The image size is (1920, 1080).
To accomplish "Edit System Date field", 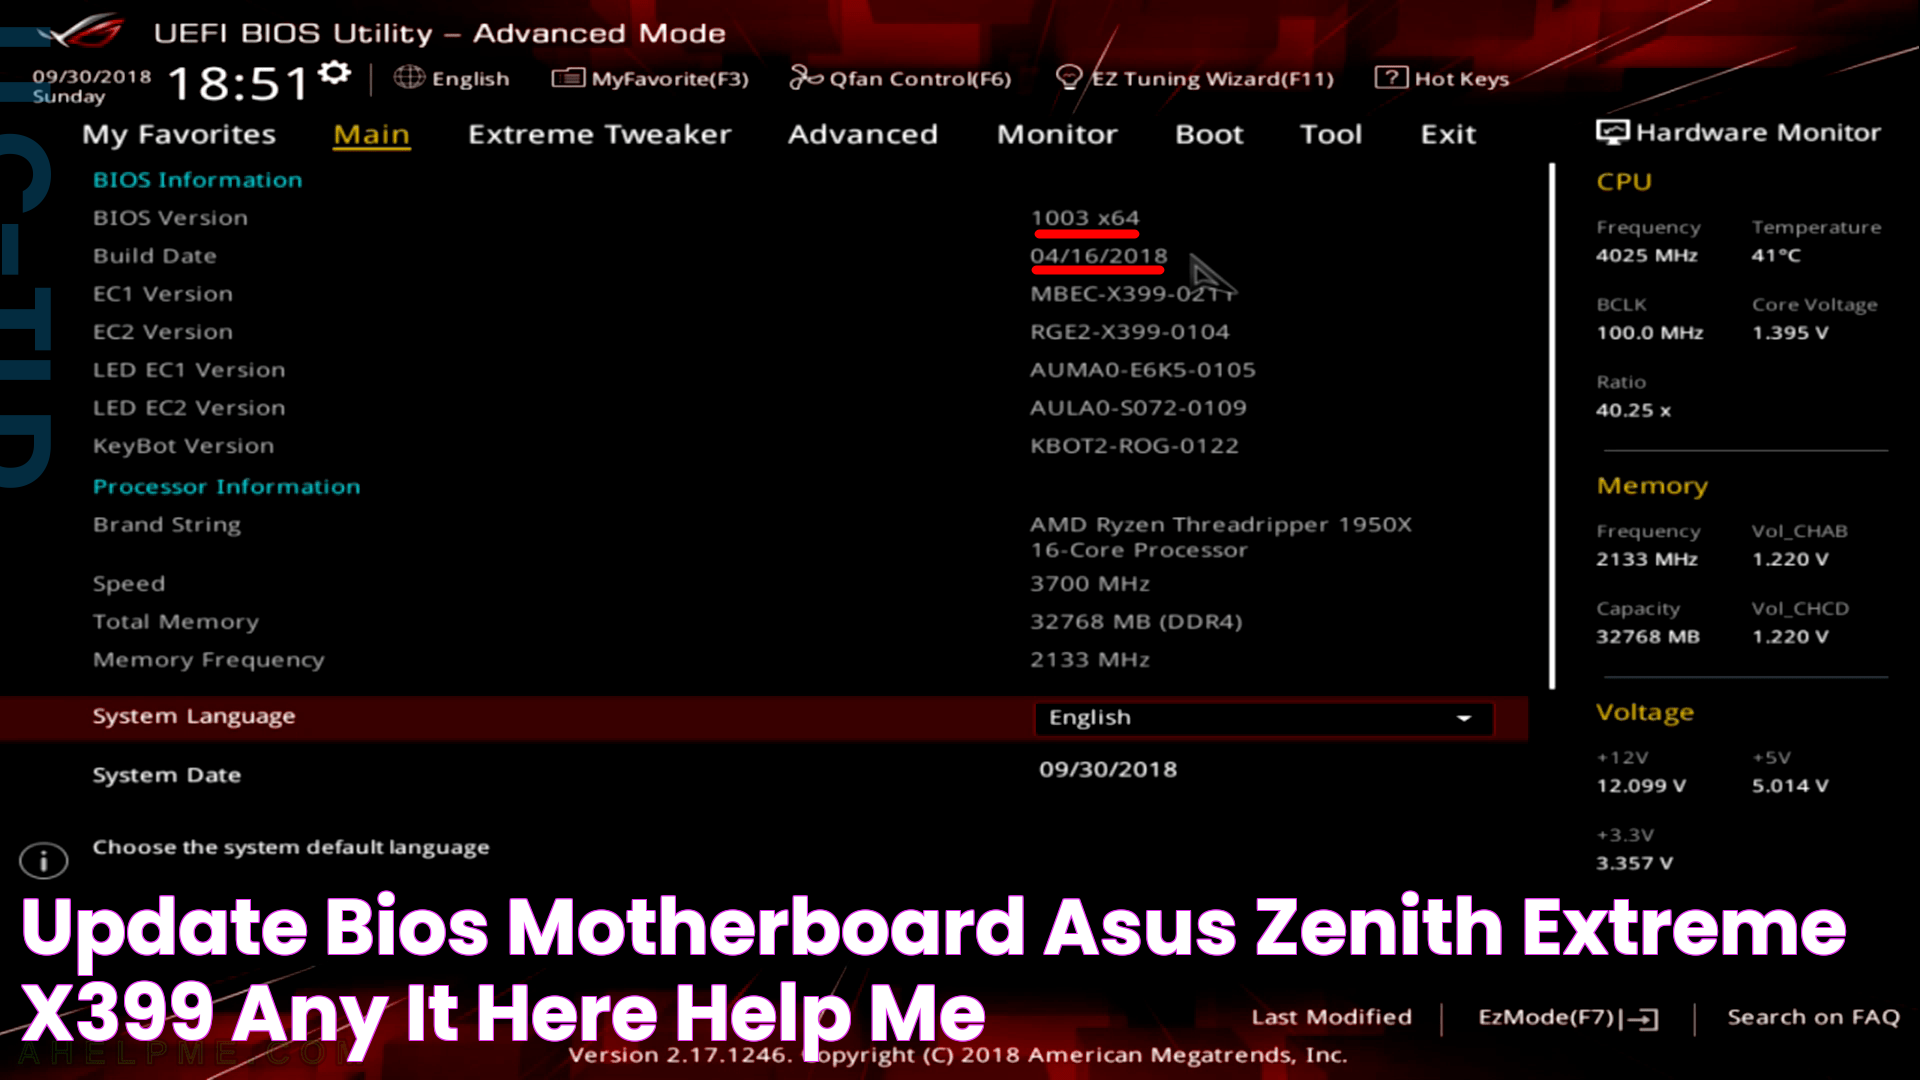I will coord(1108,769).
